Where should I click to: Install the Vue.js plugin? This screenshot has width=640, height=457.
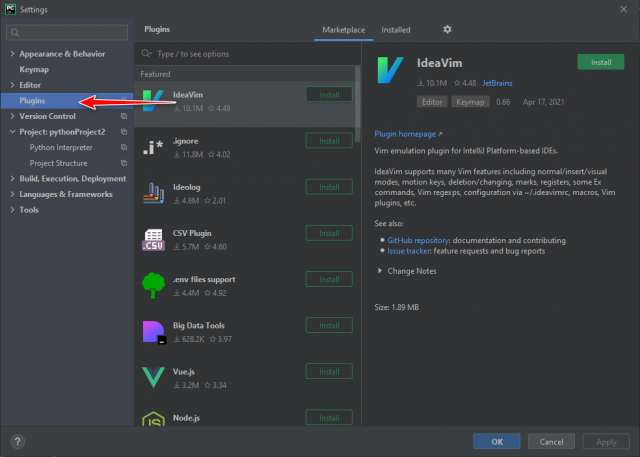(329, 371)
